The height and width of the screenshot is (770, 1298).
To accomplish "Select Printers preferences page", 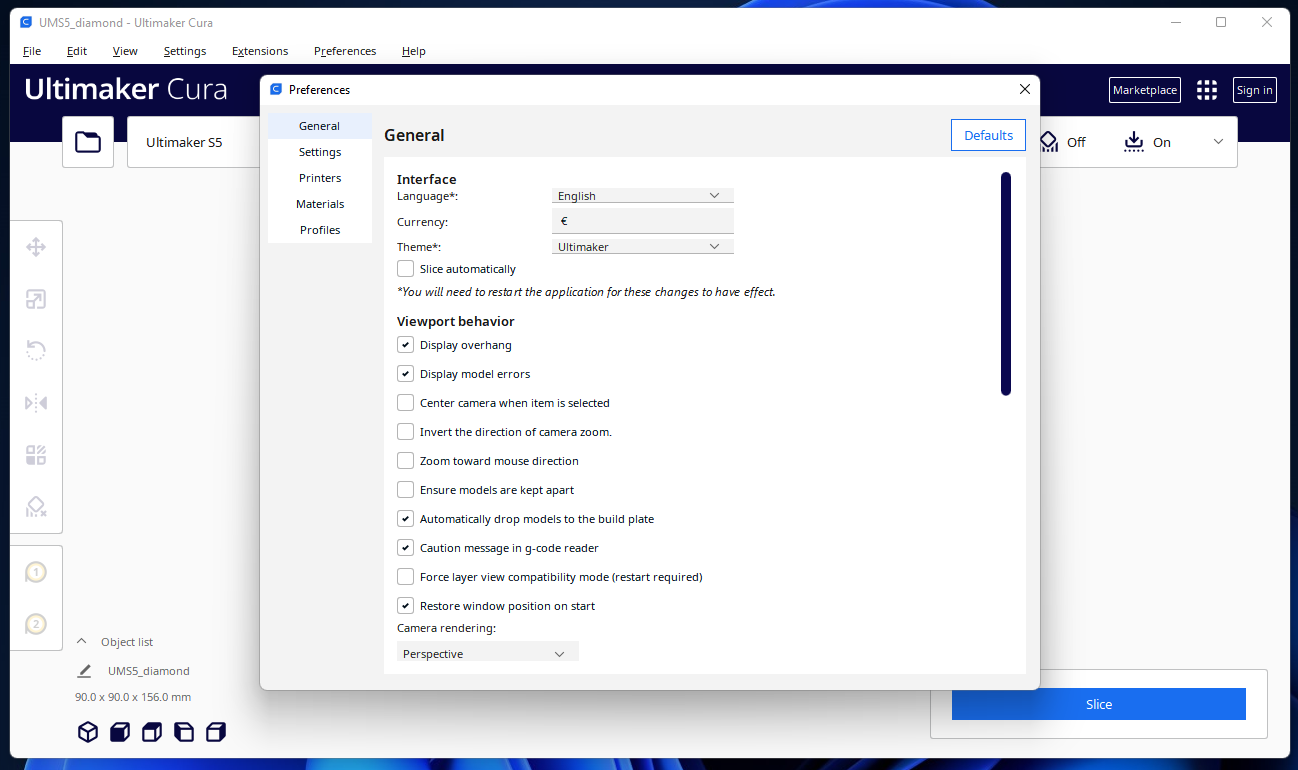I will (320, 178).
